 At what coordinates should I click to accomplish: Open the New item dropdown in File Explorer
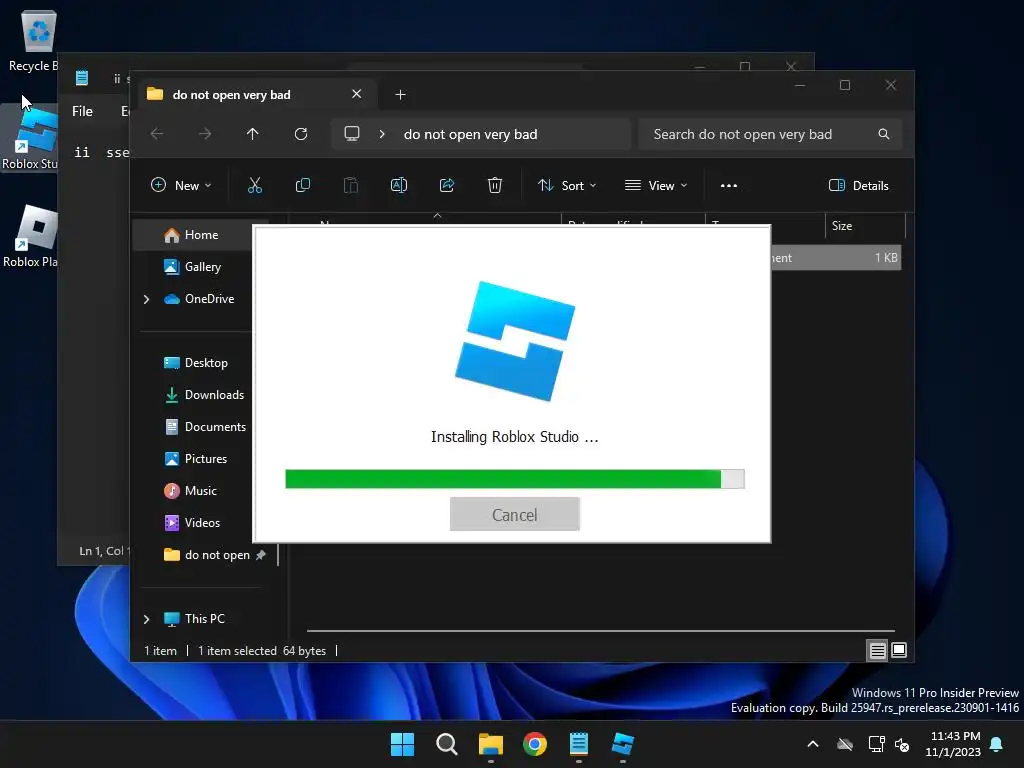181,185
